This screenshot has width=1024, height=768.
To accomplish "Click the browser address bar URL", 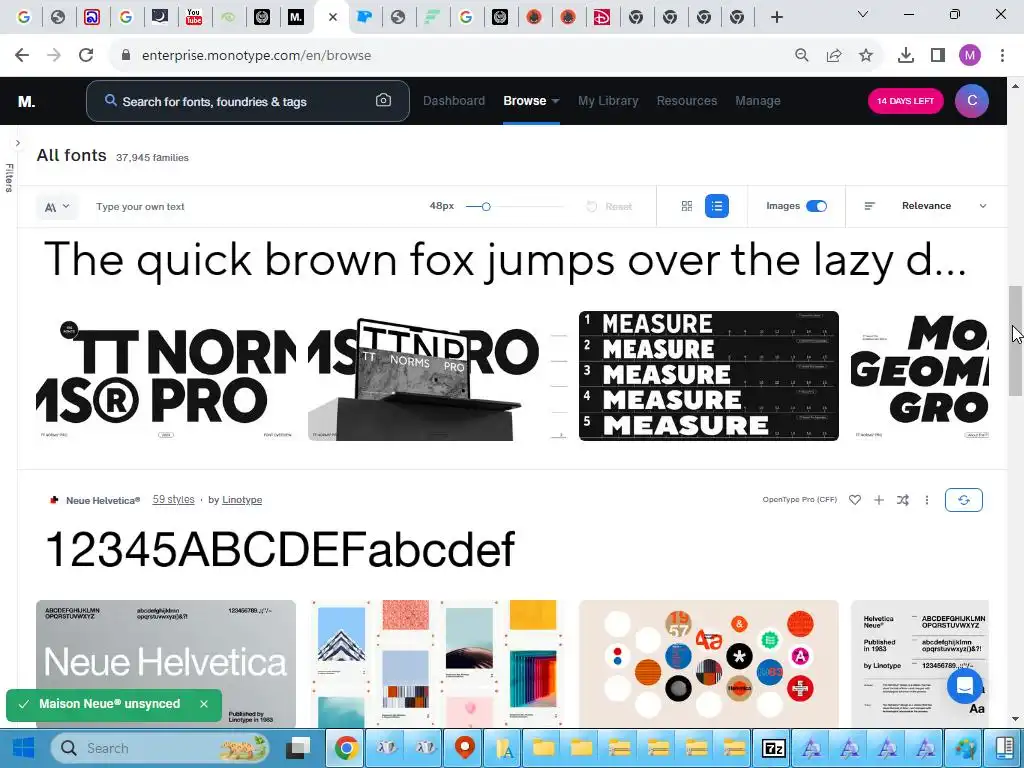I will [x=257, y=56].
